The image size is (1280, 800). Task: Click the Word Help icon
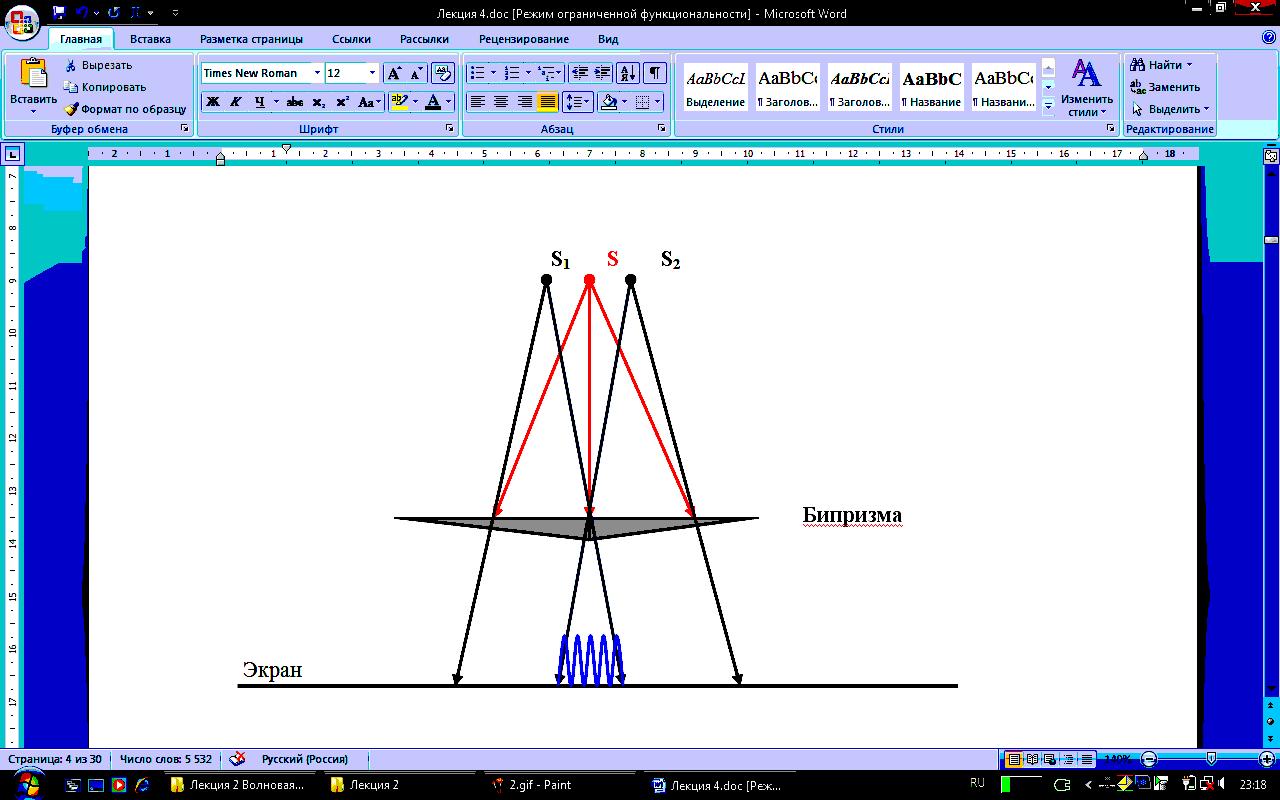pos(1268,38)
